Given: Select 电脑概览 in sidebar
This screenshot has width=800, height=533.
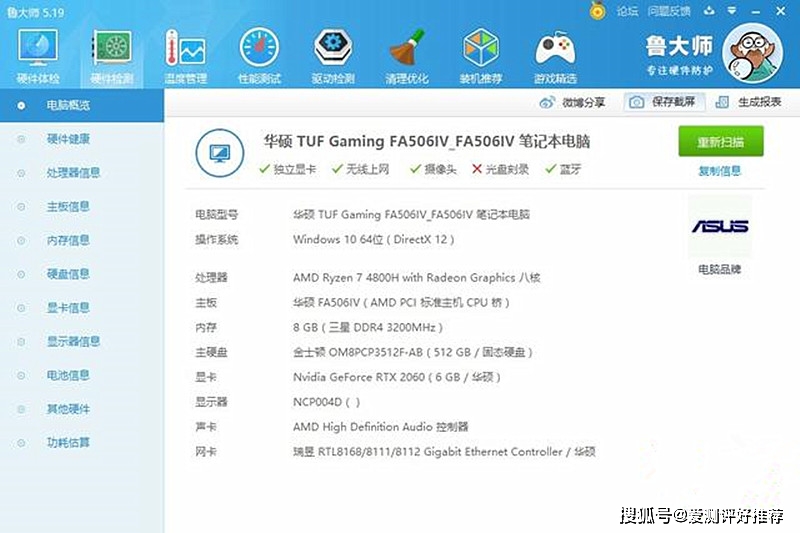Looking at the screenshot, I should click(82, 105).
